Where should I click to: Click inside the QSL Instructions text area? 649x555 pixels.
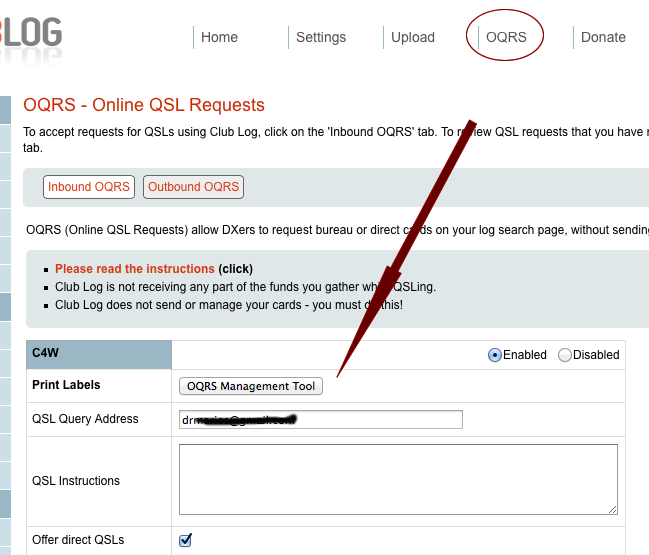click(x=398, y=479)
